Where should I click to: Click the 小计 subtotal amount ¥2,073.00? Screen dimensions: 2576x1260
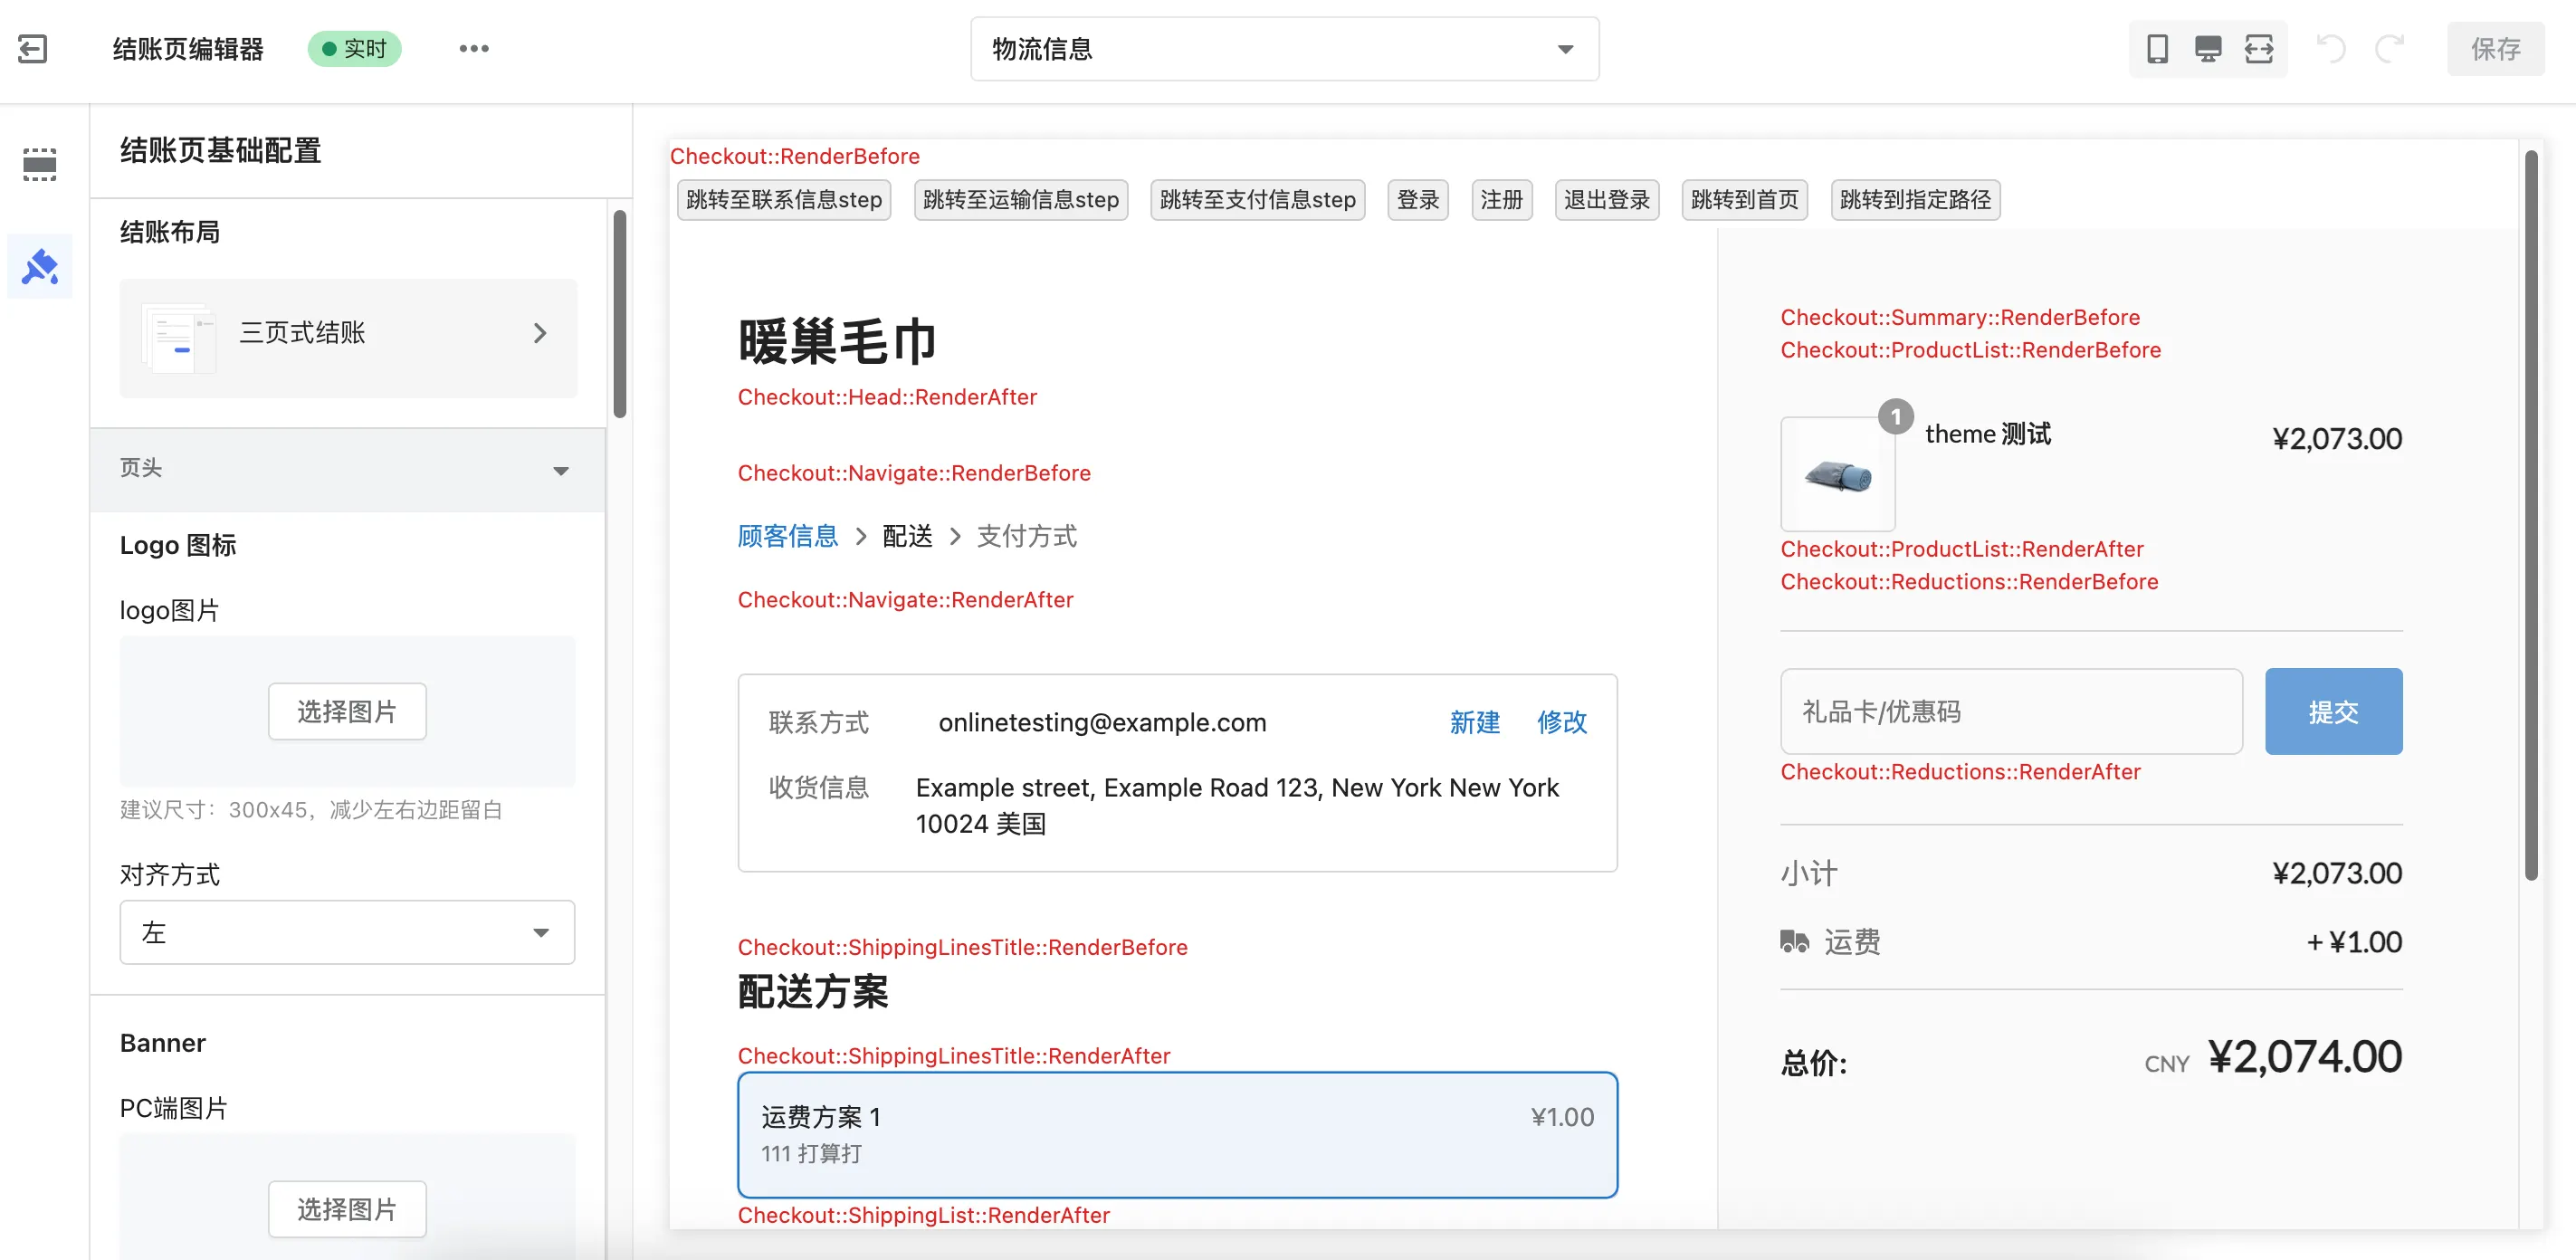click(2337, 873)
